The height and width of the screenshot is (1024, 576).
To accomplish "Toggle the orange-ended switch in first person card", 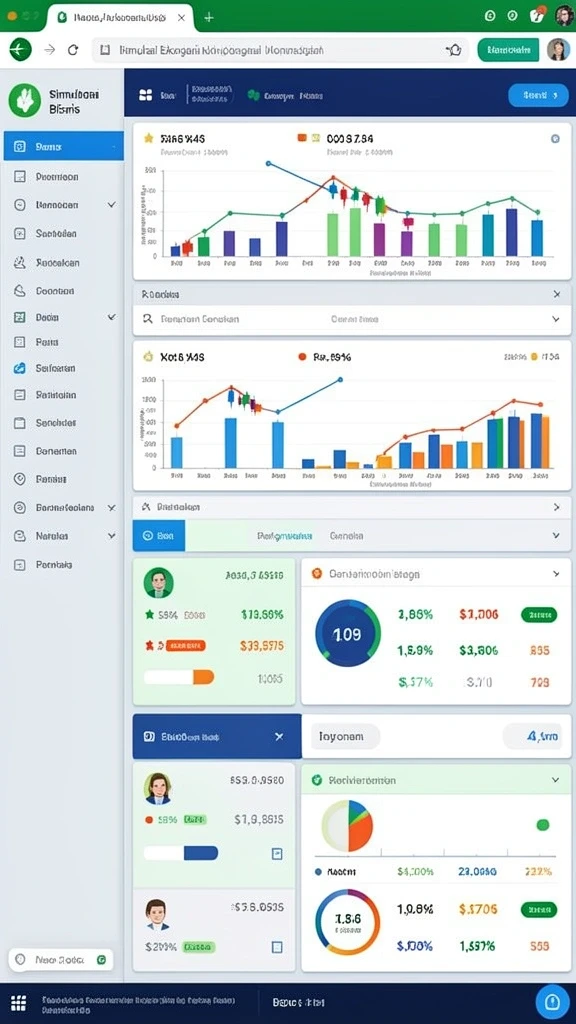I will (179, 677).
